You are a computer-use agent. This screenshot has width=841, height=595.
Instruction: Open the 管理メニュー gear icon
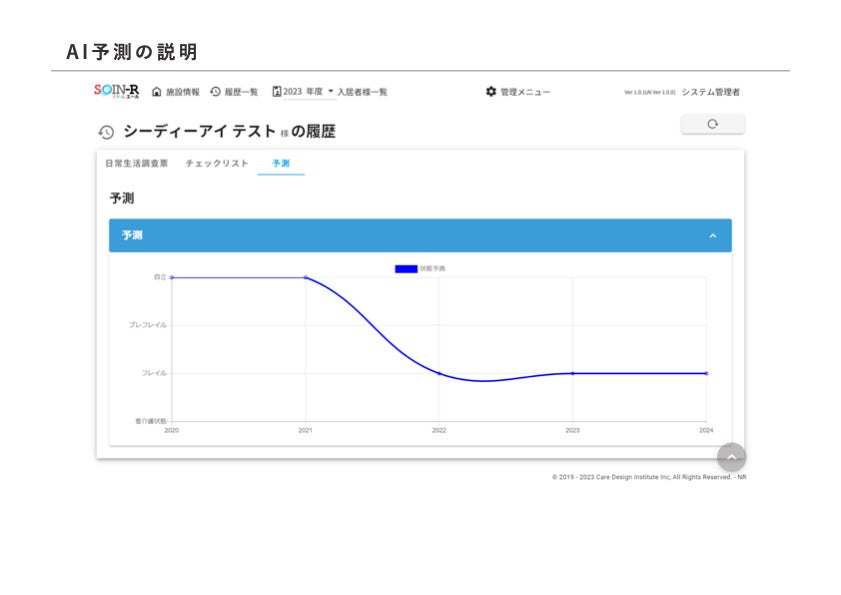point(490,91)
